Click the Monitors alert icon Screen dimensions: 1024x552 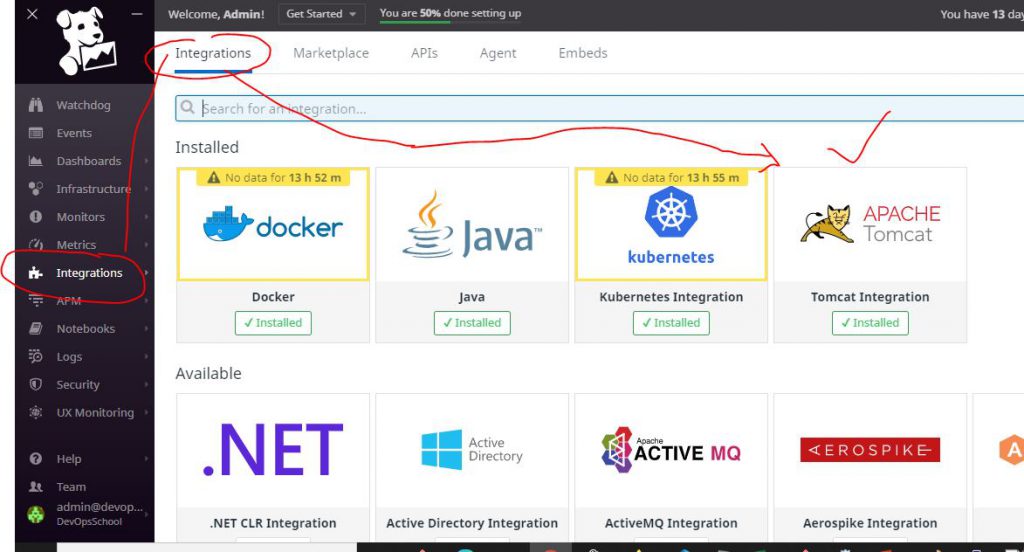(x=36, y=217)
